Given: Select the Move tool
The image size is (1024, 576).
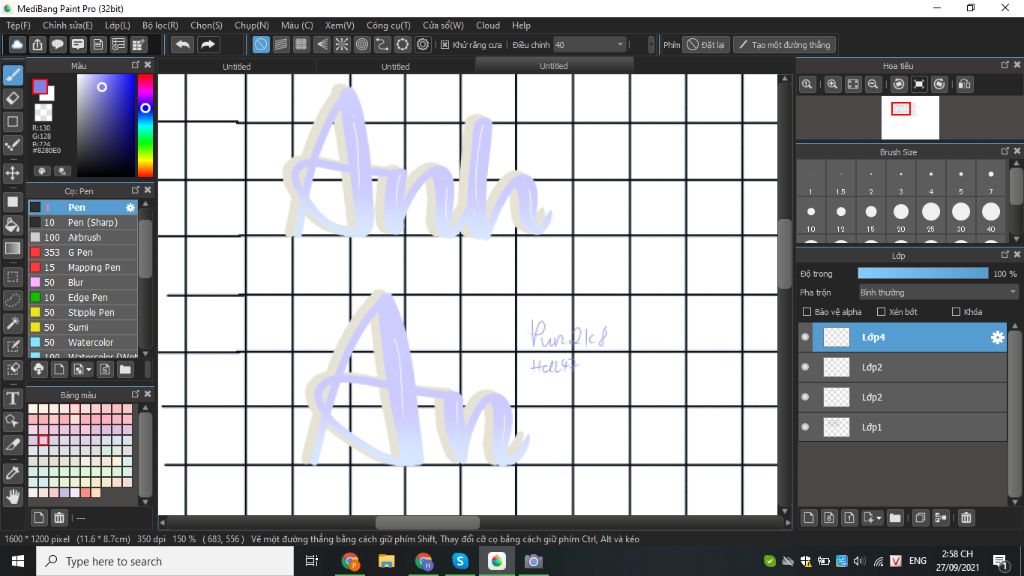Looking at the screenshot, I should pyautogui.click(x=12, y=173).
